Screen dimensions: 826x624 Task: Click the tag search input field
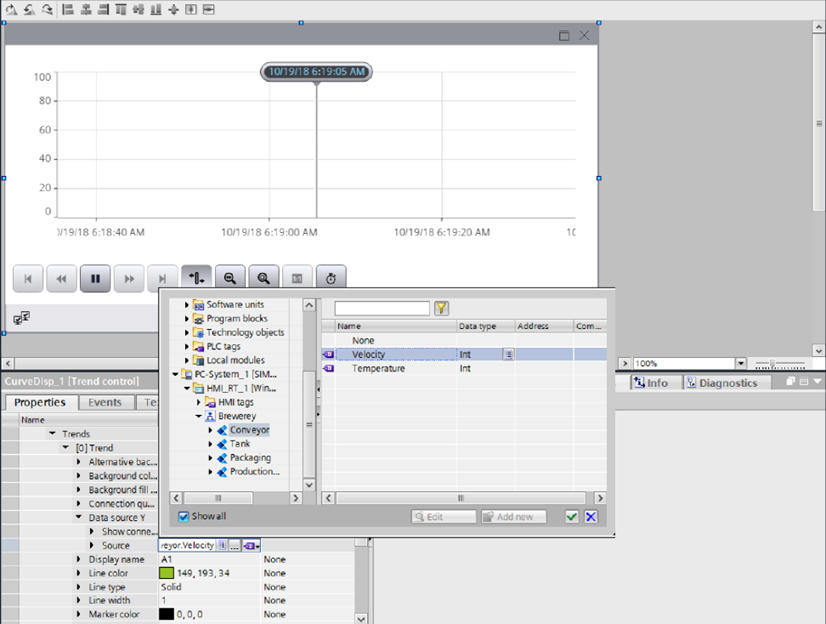[x=382, y=309]
